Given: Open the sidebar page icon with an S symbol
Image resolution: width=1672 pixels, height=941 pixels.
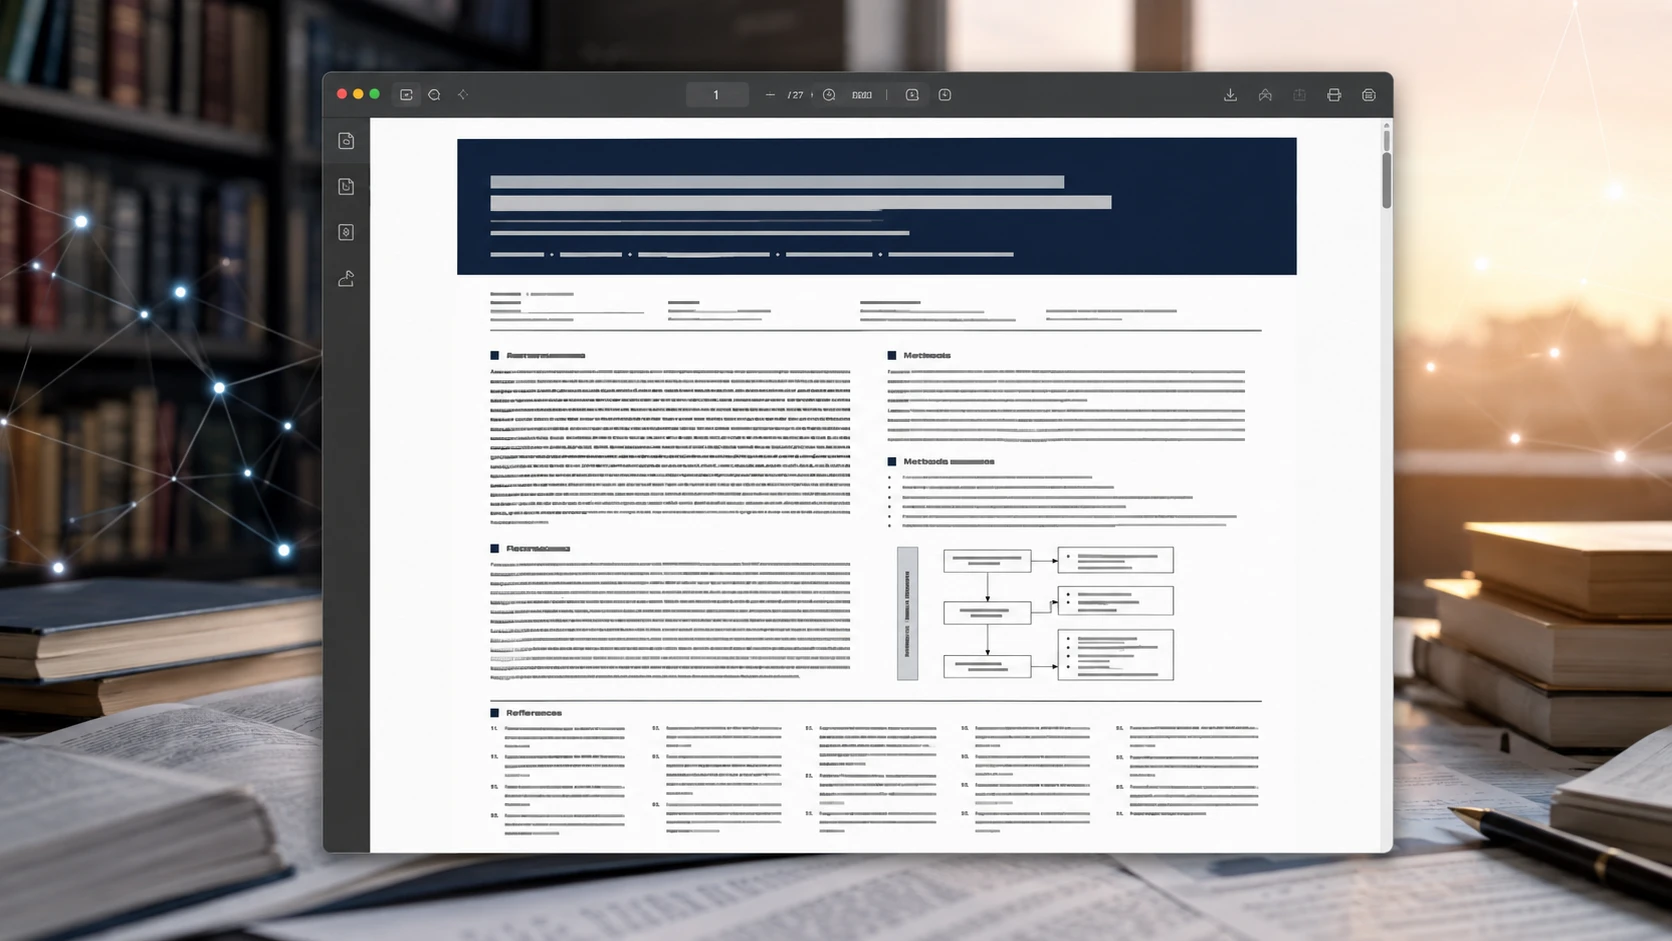Looking at the screenshot, I should 346,232.
